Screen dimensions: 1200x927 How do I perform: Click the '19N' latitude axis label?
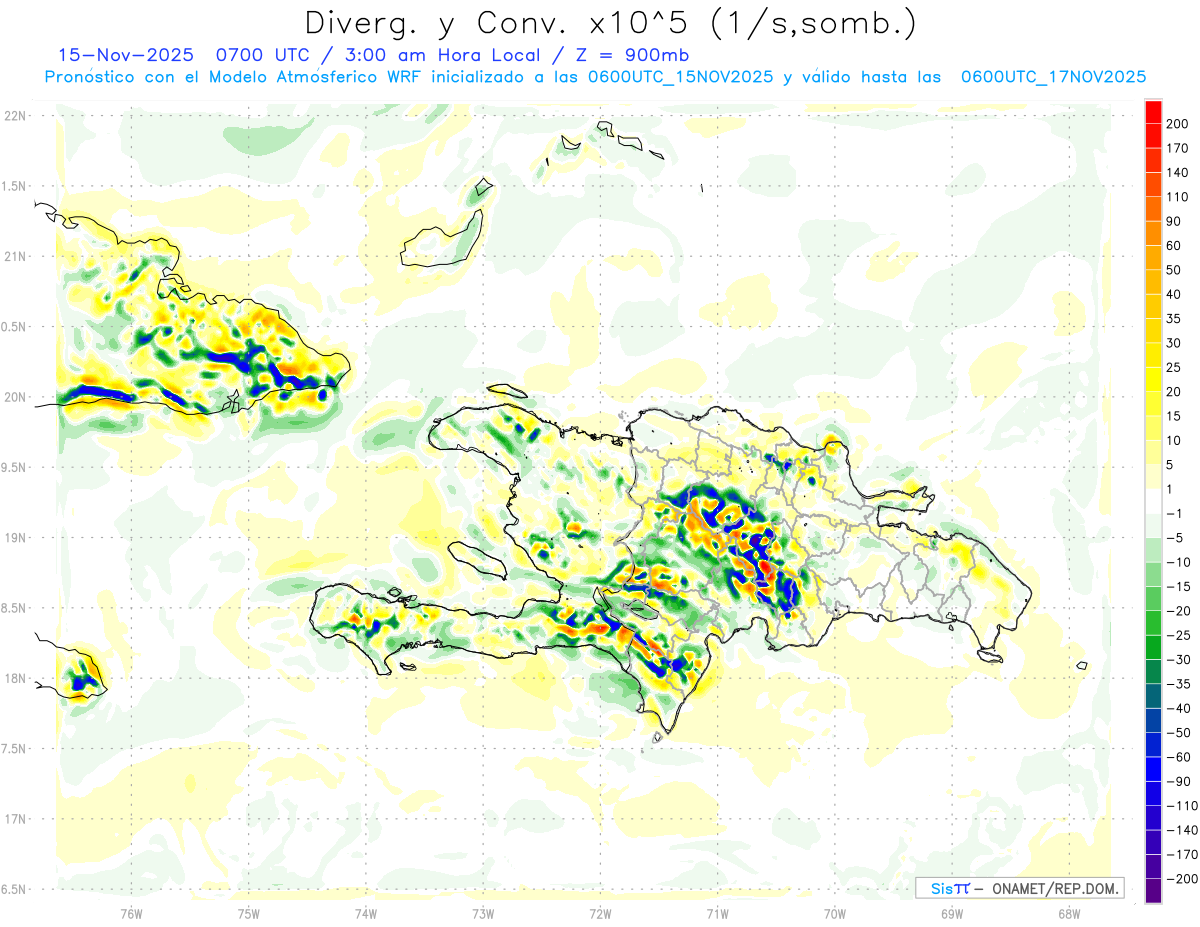click(x=14, y=538)
